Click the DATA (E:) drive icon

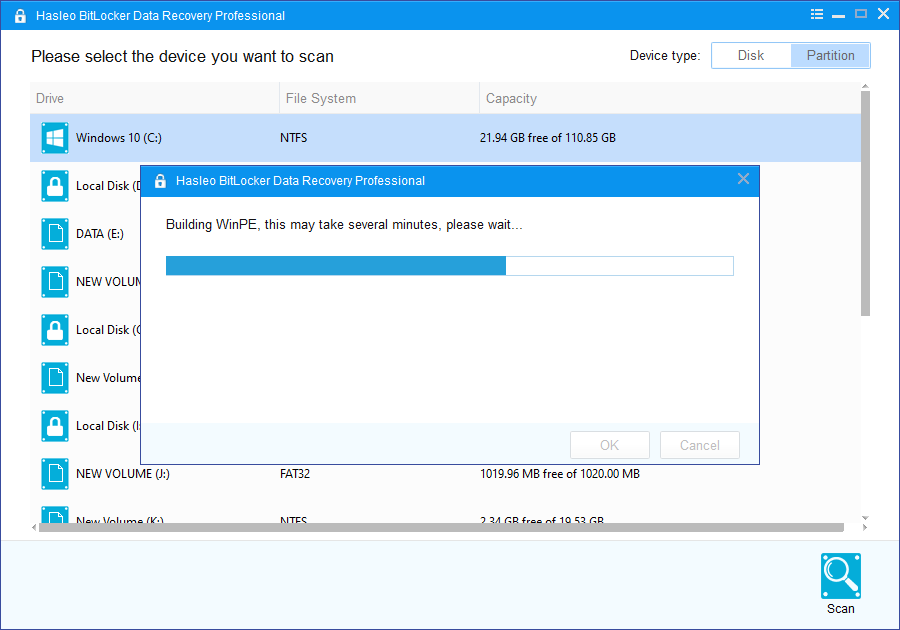point(55,234)
